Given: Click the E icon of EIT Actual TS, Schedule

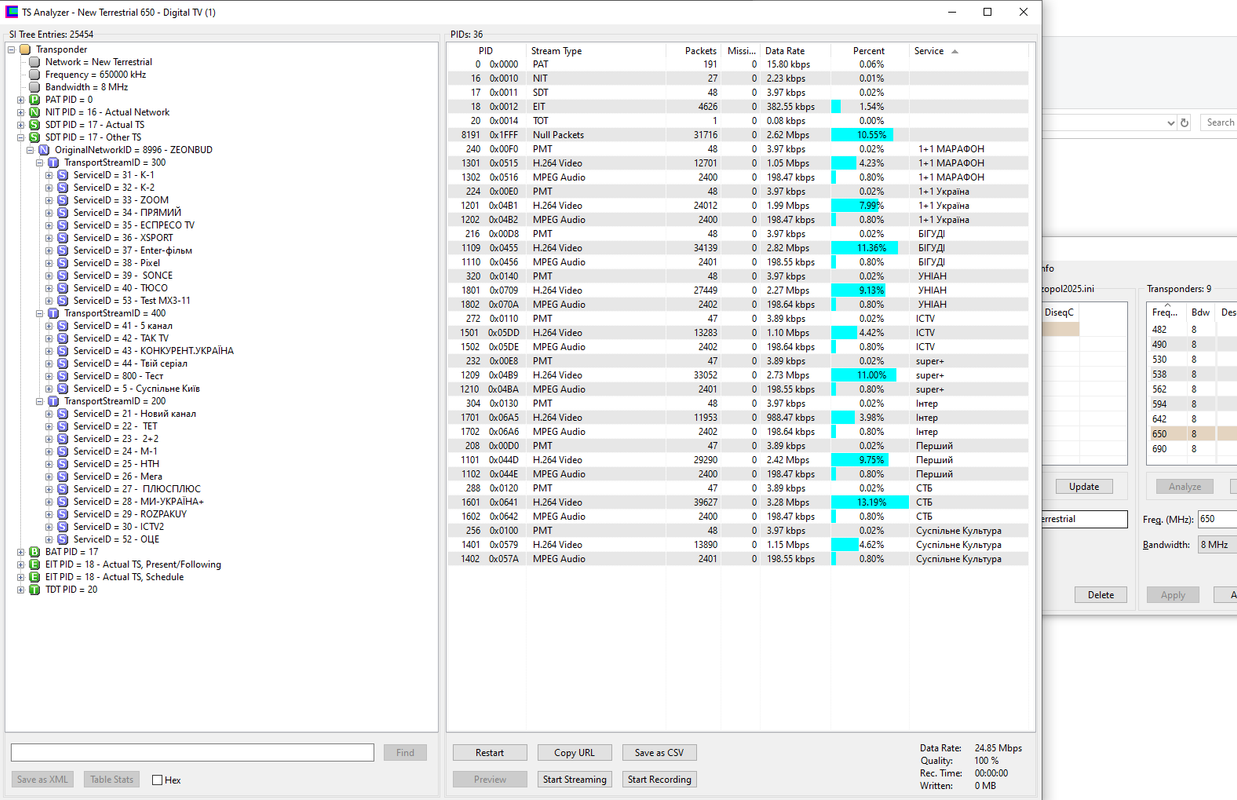Looking at the screenshot, I should (x=34, y=577).
